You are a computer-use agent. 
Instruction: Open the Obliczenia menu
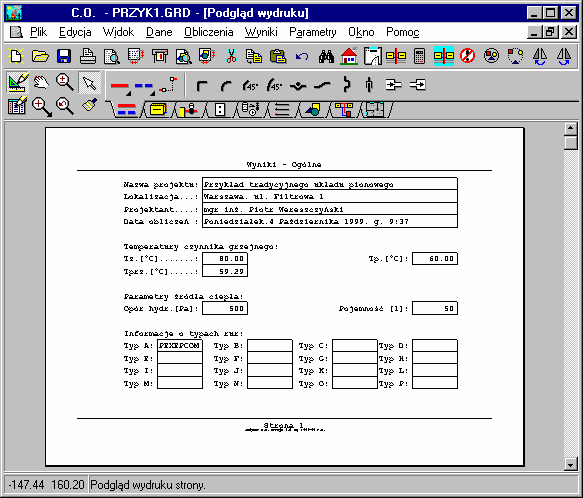point(209,32)
